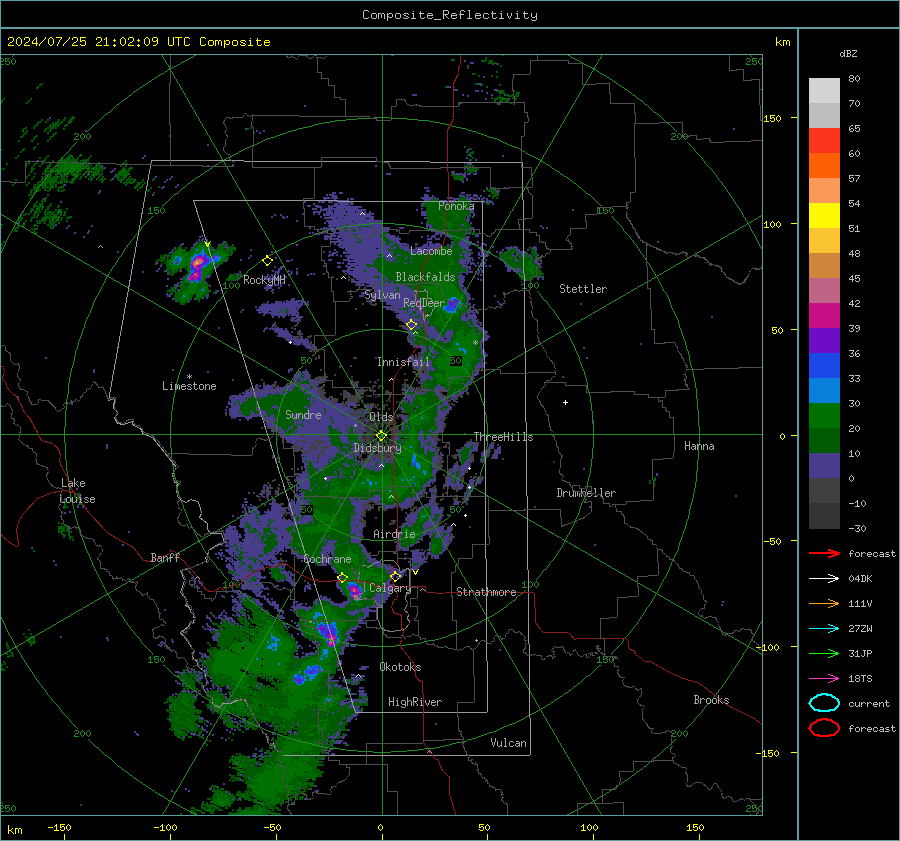Select the 65 dBZ red color swatch
The image size is (900, 841).
point(824,140)
